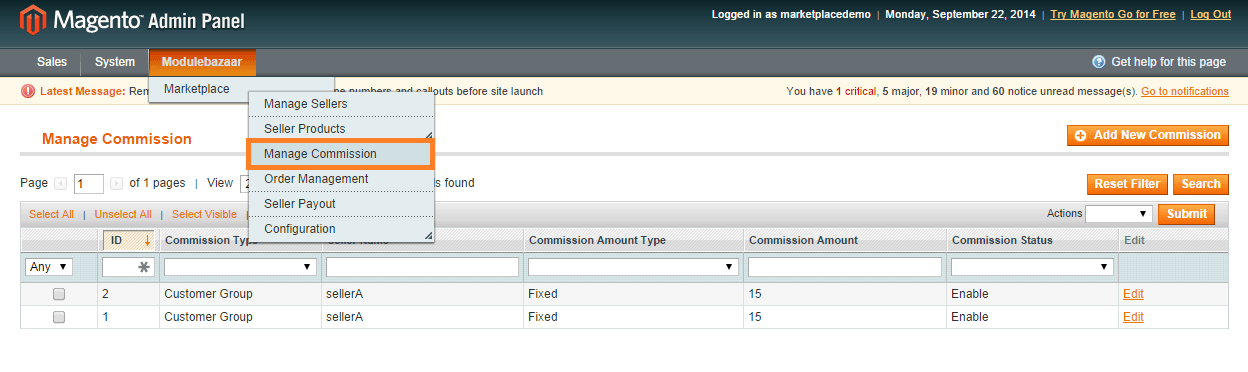Click the help question mark icon
1248x372 pixels.
(x=1099, y=62)
